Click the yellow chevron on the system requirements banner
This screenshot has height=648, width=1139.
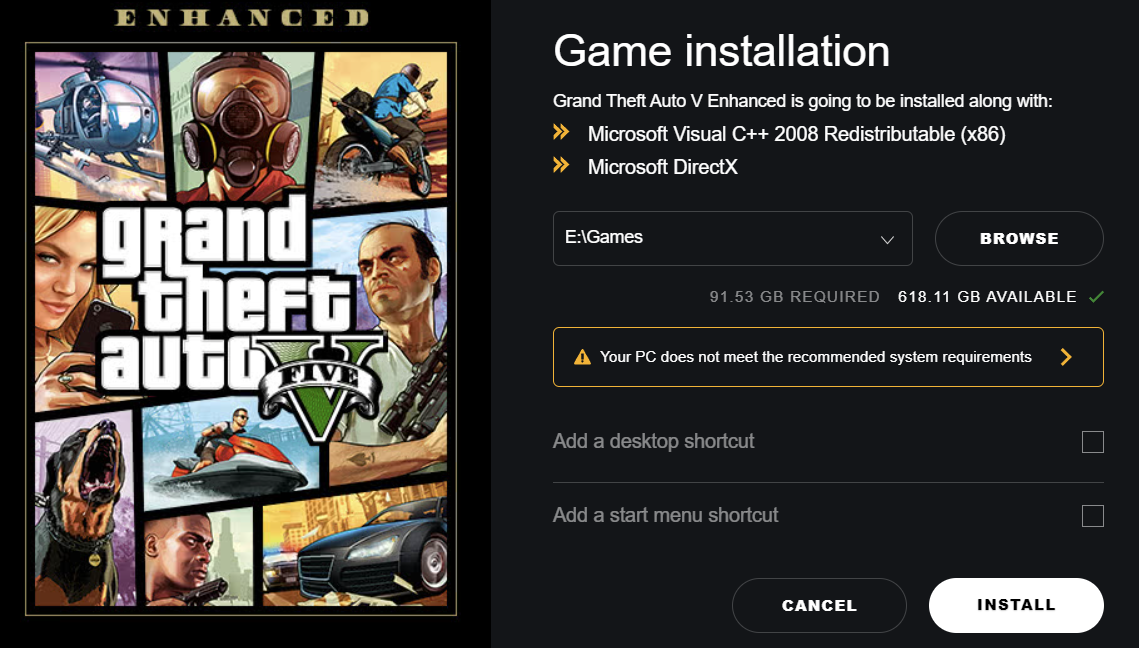pyautogui.click(x=1066, y=356)
